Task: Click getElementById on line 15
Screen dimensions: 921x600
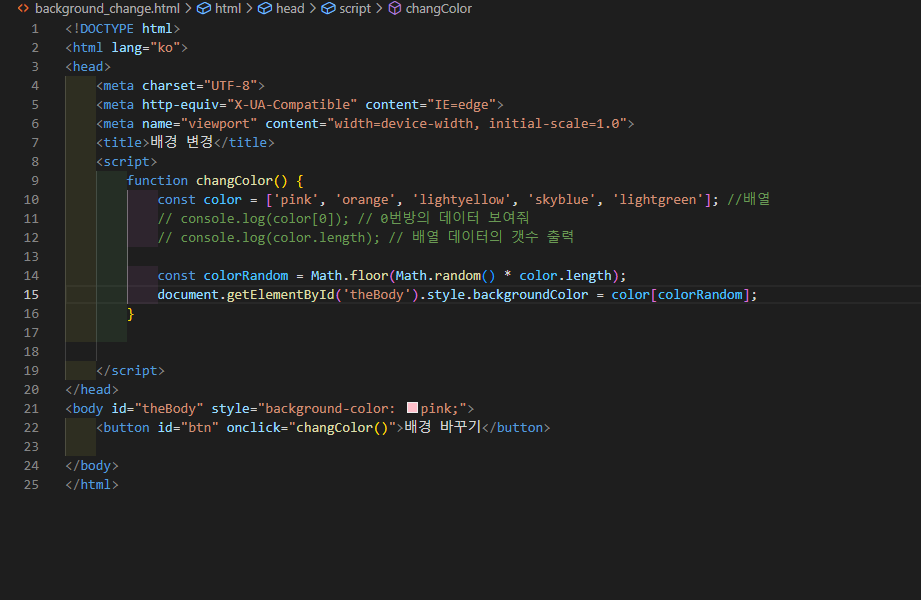Action: (280, 294)
